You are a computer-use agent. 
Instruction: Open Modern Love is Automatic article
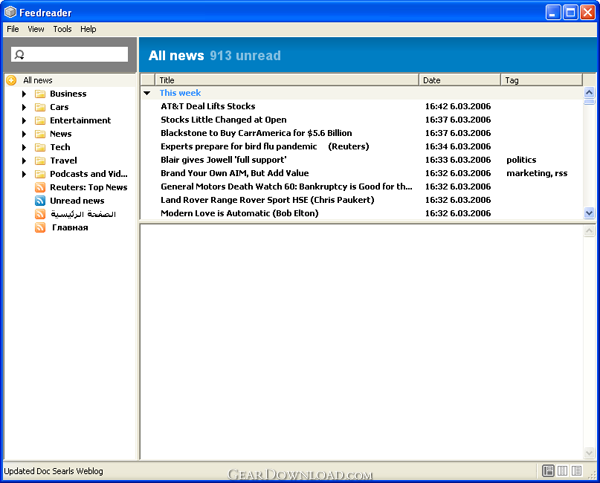(x=239, y=214)
